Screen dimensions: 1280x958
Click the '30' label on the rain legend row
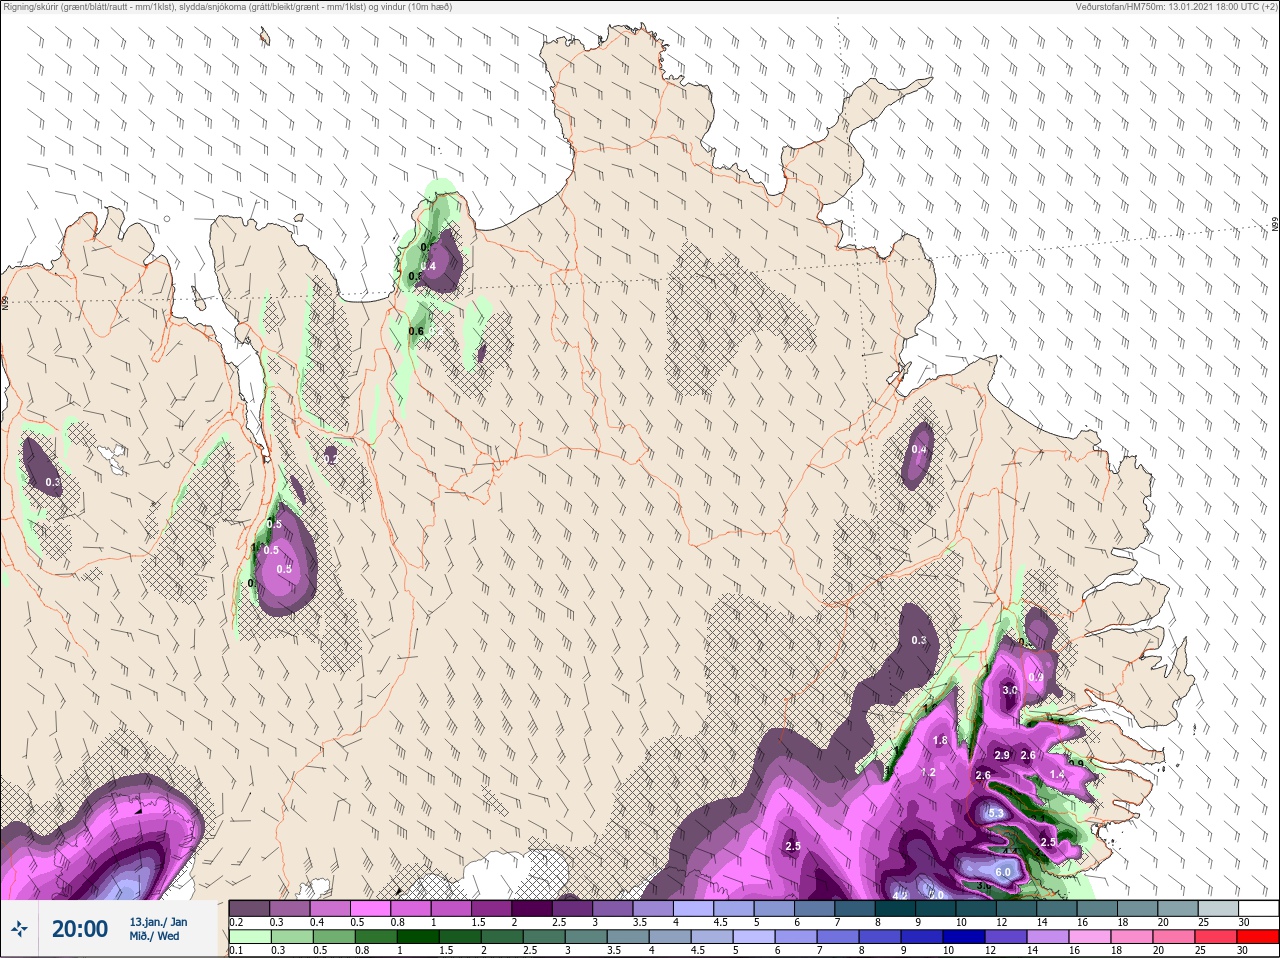pos(1243,951)
